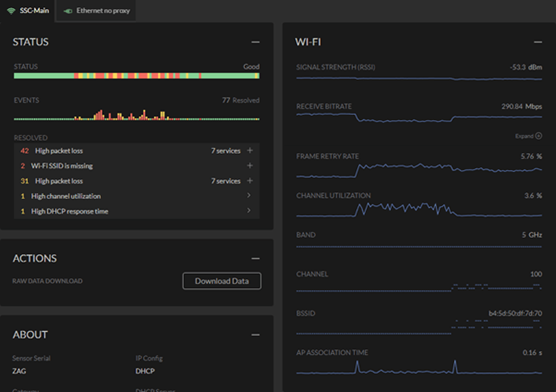Click the Receive Bitrate graph line
Screen dimensions: 556x392
[419, 117]
